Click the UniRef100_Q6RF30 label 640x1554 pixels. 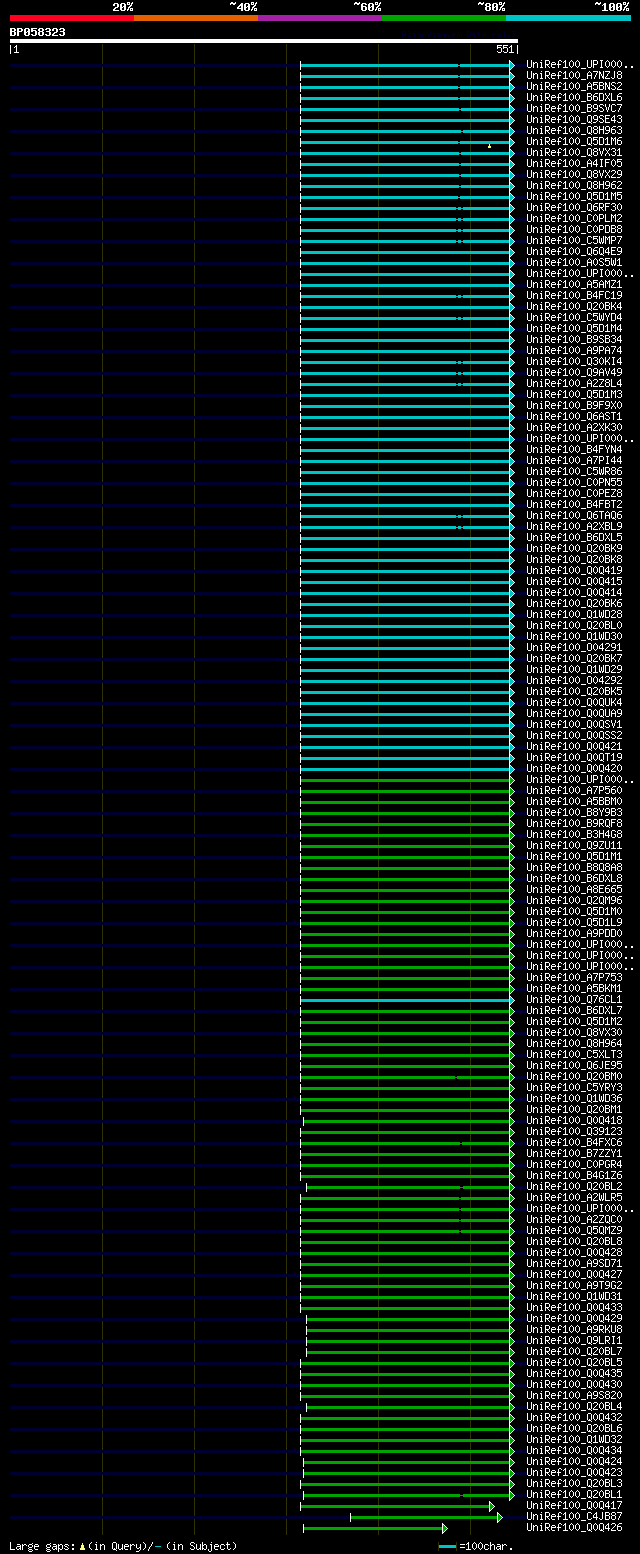tap(574, 207)
